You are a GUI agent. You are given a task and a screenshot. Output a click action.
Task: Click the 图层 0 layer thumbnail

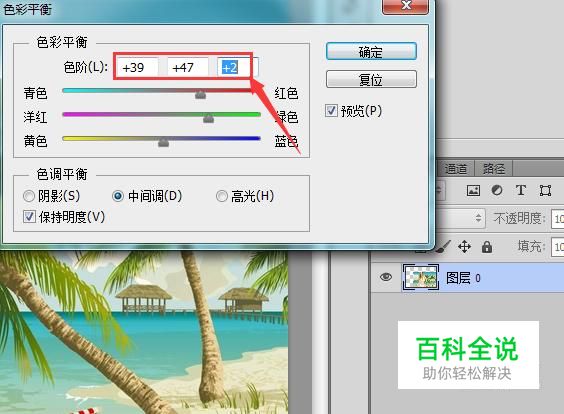coord(420,277)
